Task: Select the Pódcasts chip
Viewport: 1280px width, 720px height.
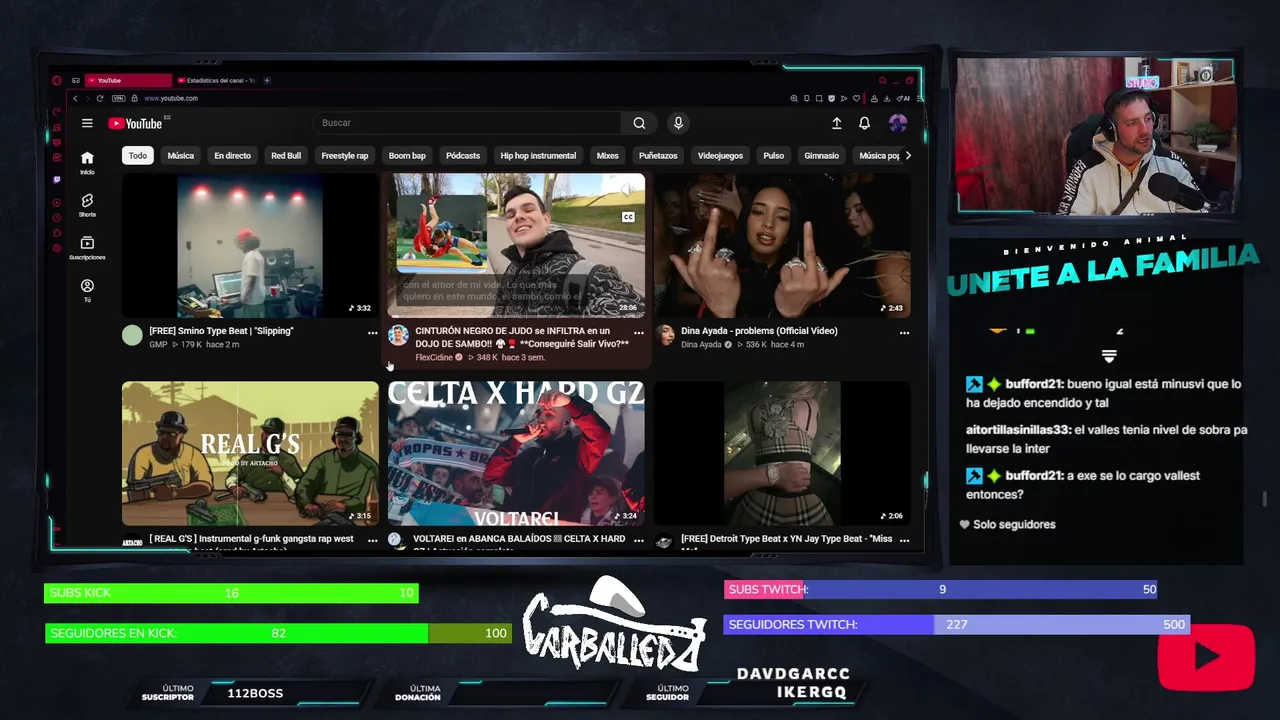Action: pyautogui.click(x=463, y=155)
